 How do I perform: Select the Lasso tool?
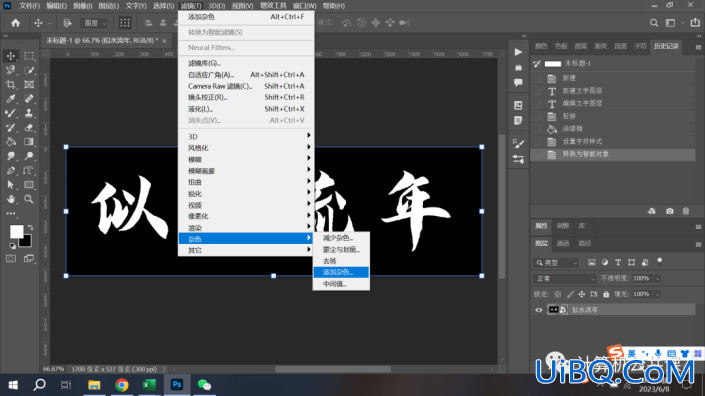click(11, 70)
